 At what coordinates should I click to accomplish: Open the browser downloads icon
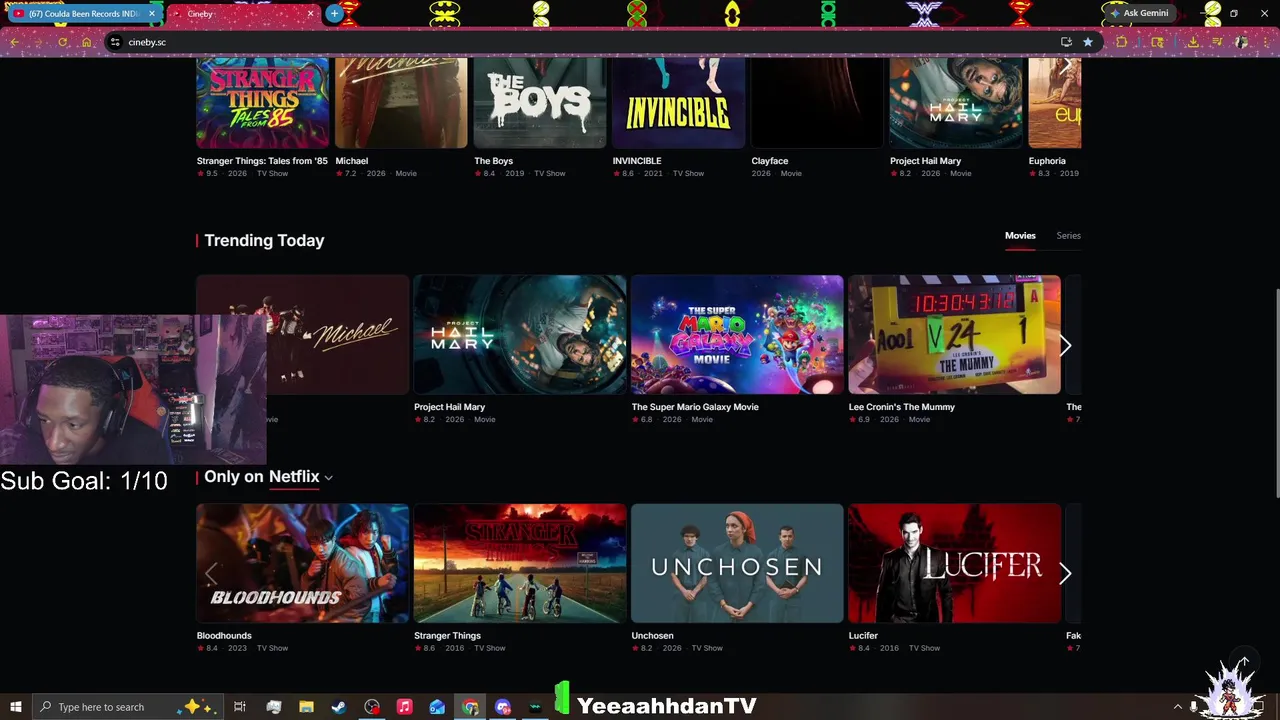pyautogui.click(x=1193, y=42)
